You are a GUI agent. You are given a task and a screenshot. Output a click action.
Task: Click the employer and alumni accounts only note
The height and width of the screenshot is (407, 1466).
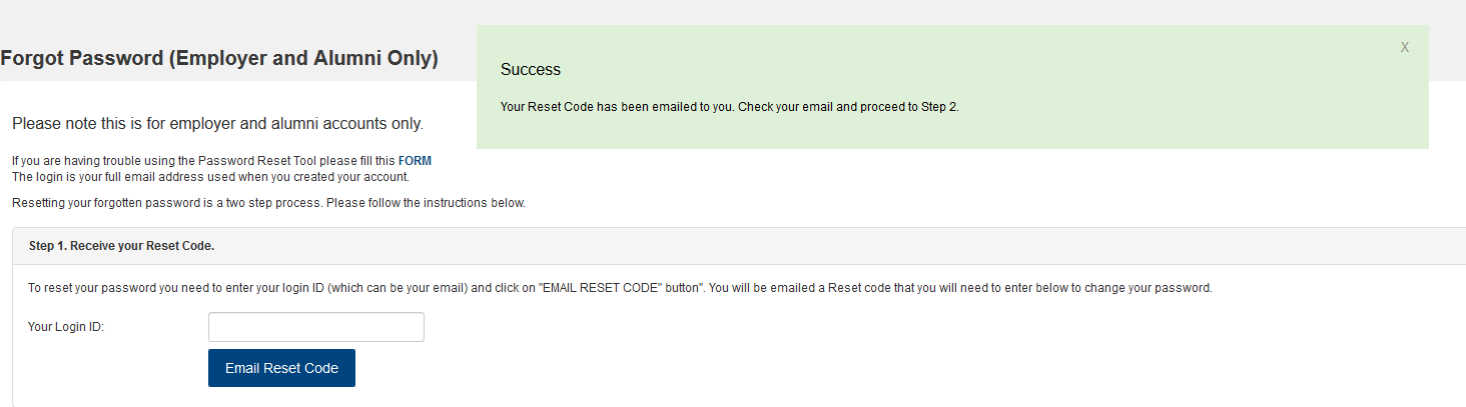point(217,124)
